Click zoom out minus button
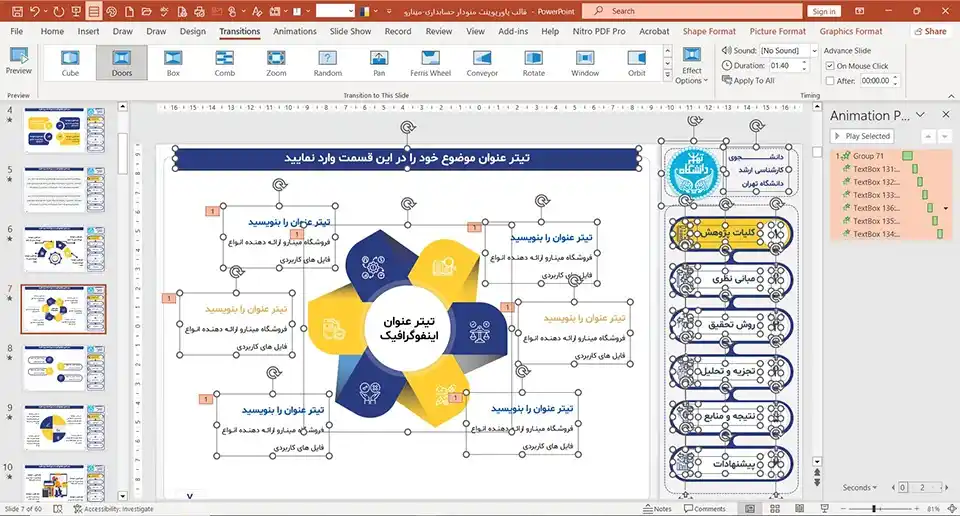Screen dimensions: 960x516 click(843, 509)
